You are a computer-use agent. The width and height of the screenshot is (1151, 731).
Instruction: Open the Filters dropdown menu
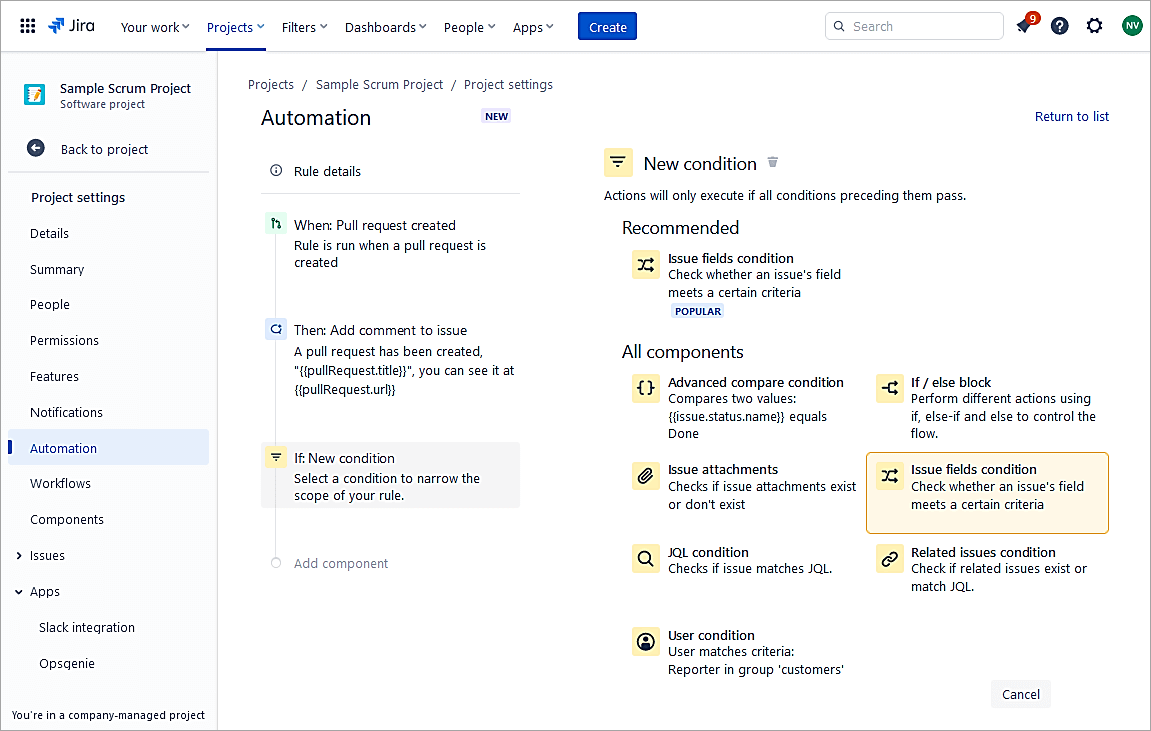(x=305, y=27)
